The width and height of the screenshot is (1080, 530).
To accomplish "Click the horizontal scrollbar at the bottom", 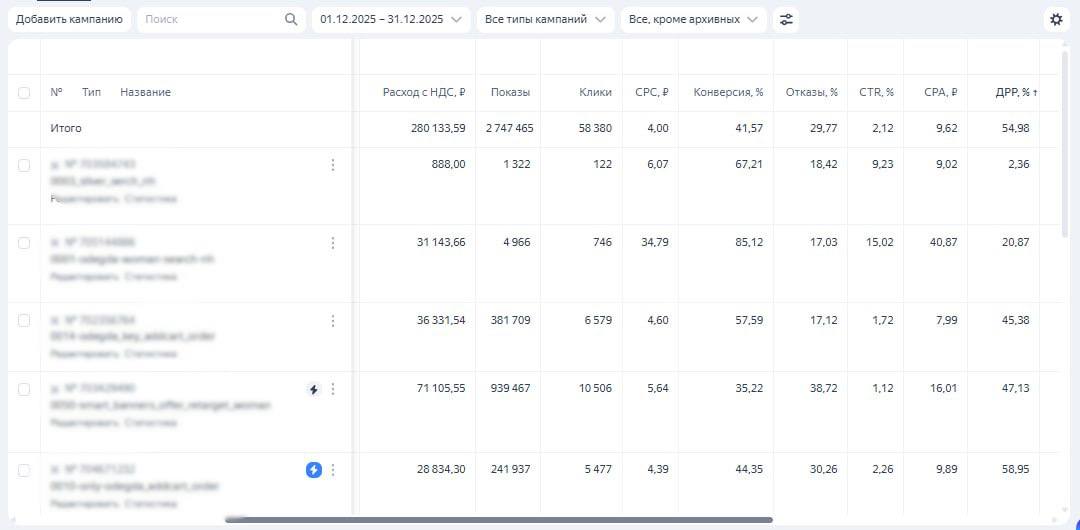I will click(498, 520).
